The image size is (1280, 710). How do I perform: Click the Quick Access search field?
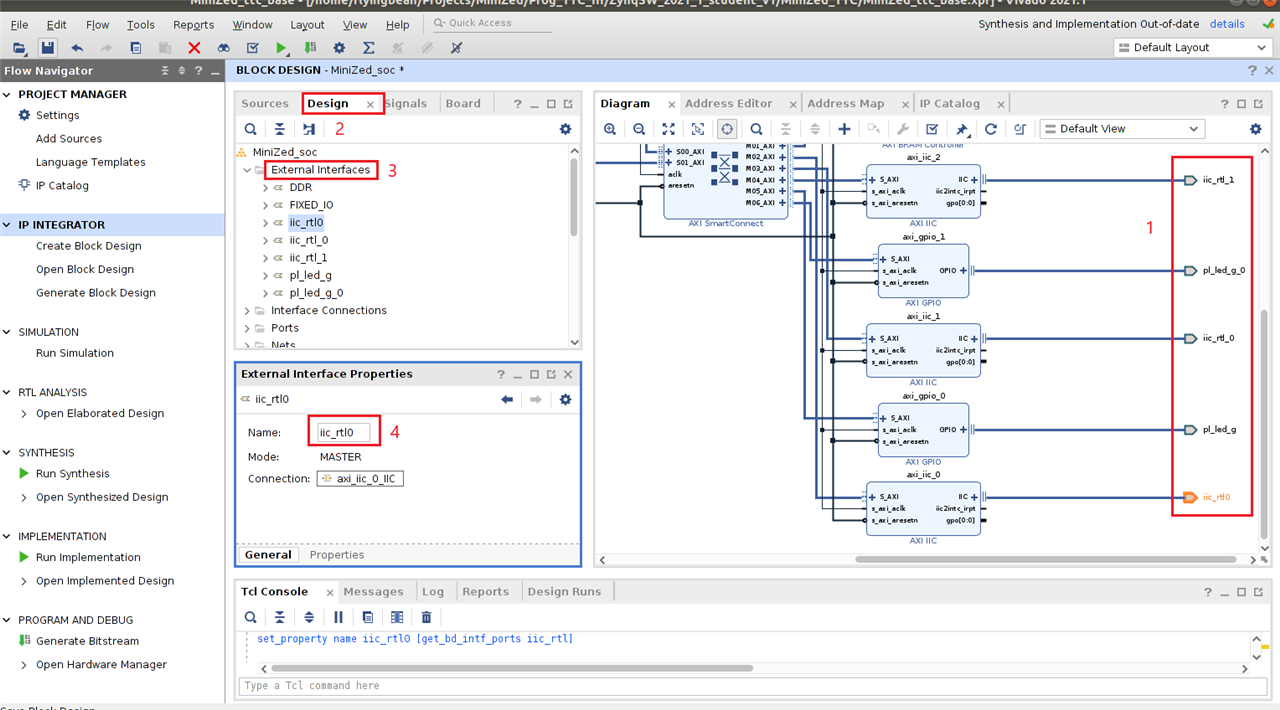(x=490, y=23)
